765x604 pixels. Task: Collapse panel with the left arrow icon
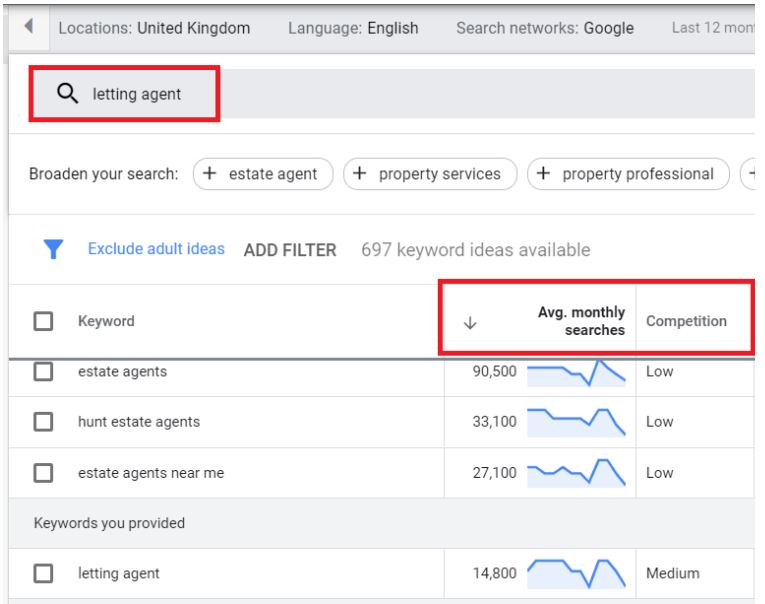(29, 26)
